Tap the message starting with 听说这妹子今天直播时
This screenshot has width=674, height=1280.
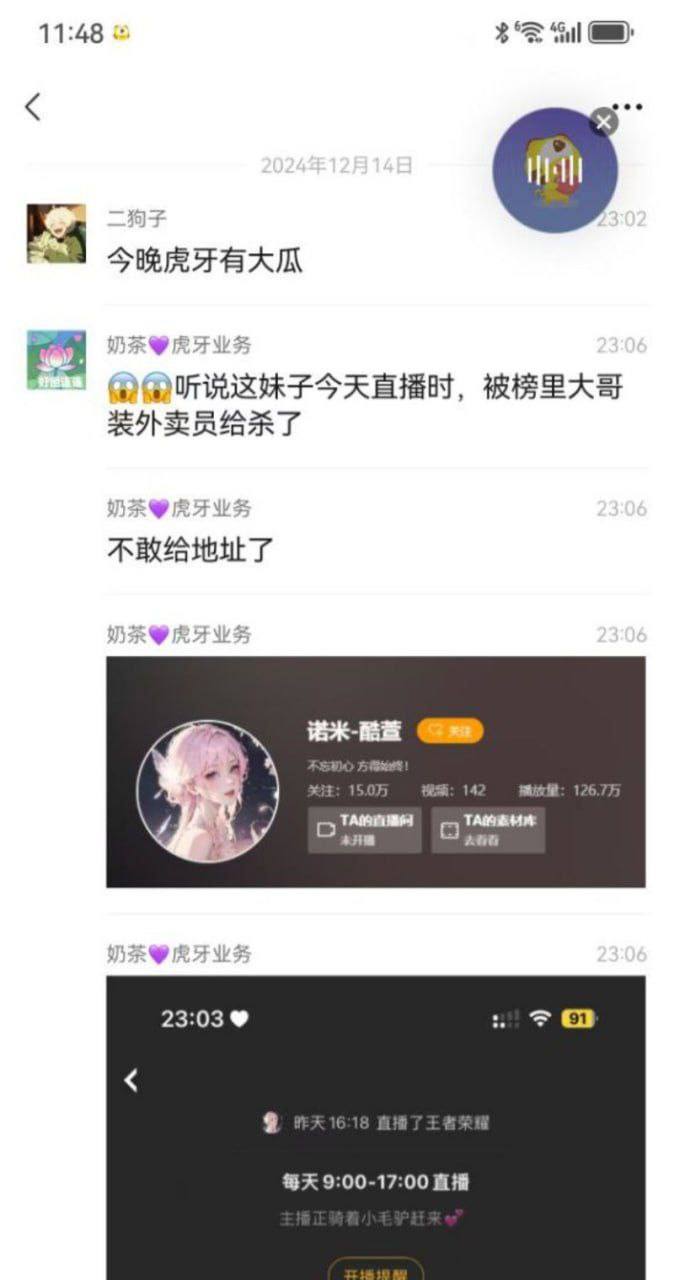pos(365,405)
